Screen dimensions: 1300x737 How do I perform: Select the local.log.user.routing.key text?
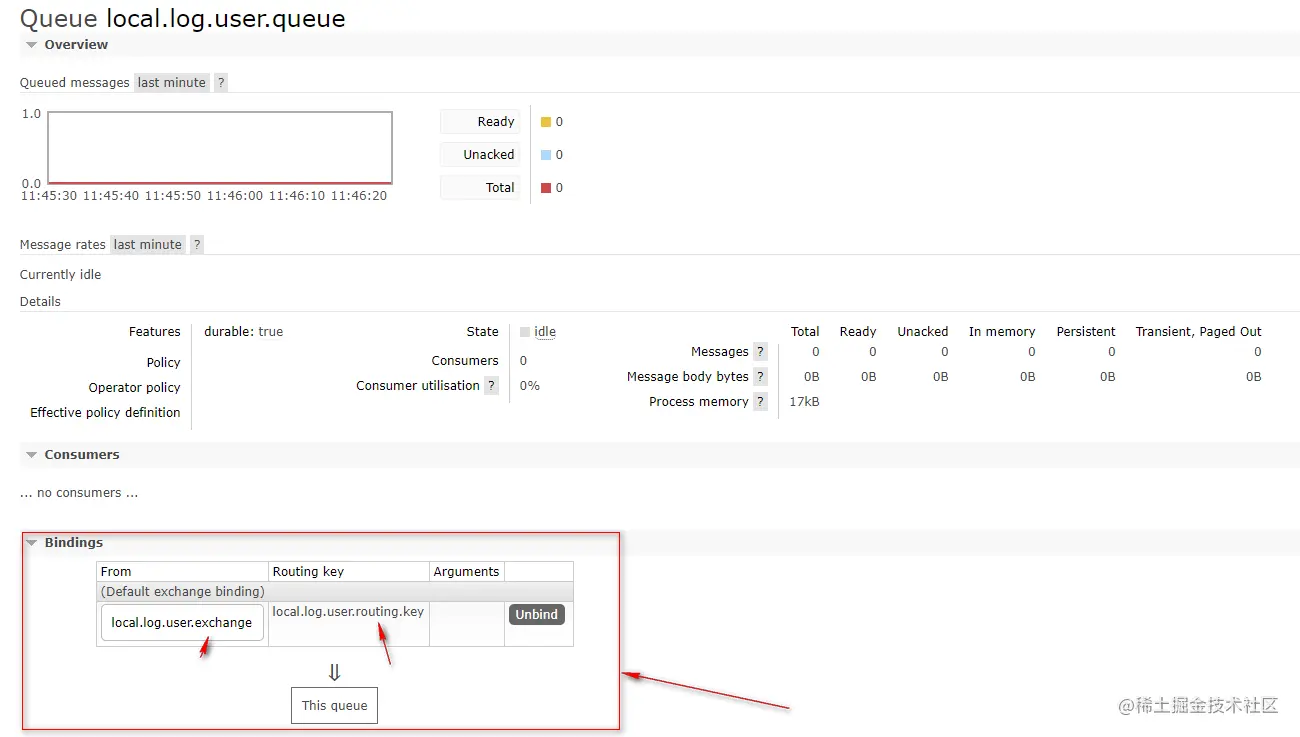pos(348,611)
